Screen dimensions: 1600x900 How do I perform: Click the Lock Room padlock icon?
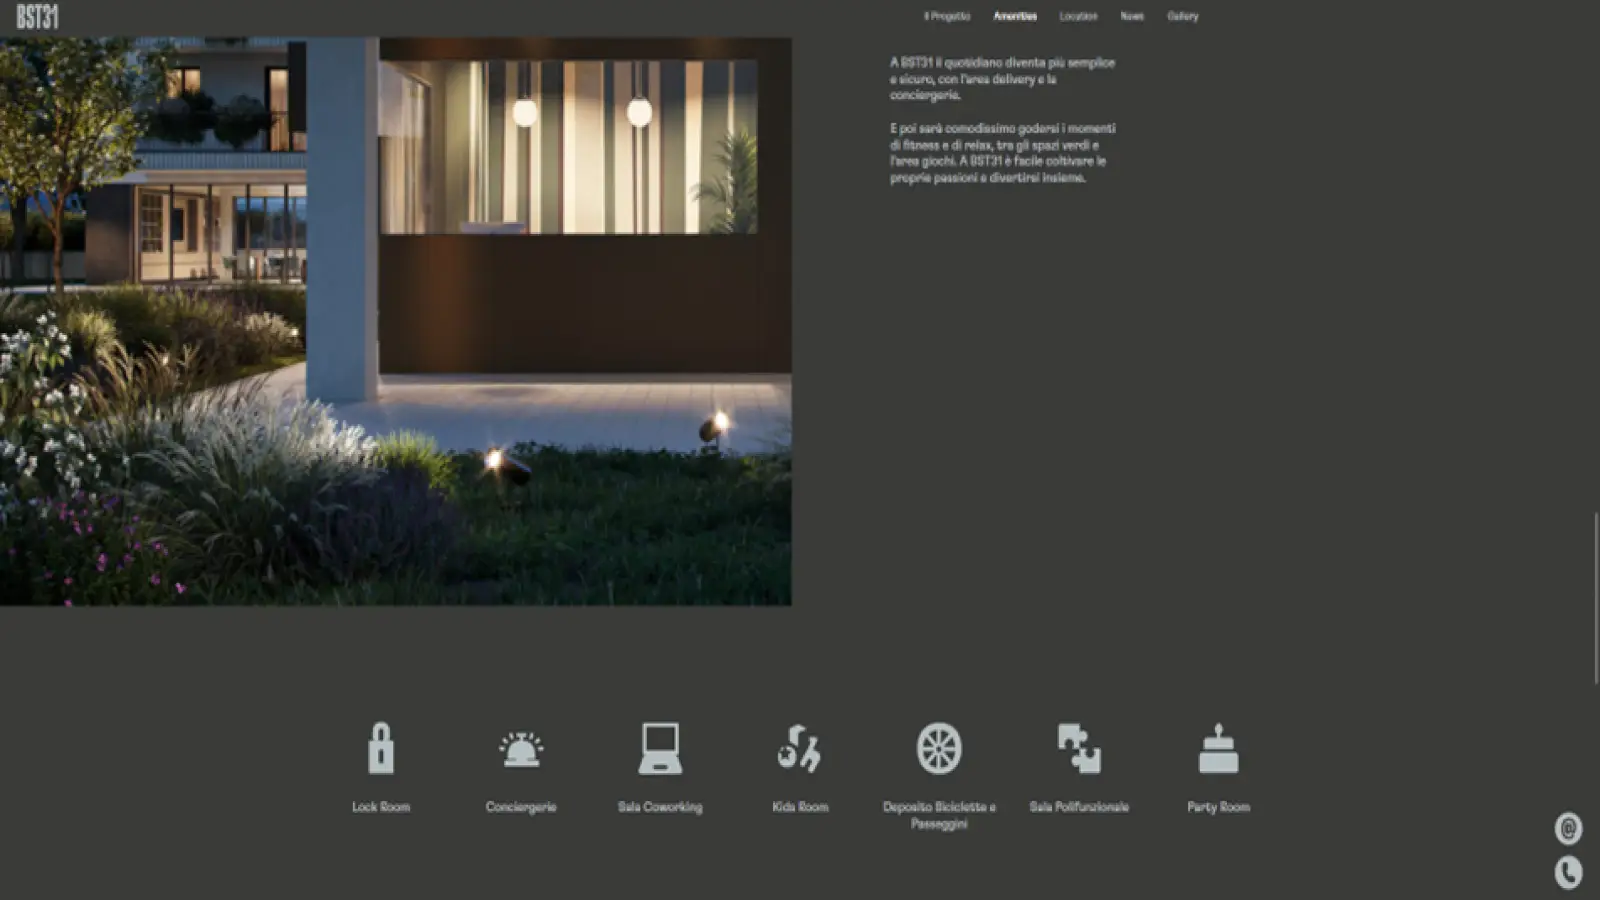(x=380, y=748)
